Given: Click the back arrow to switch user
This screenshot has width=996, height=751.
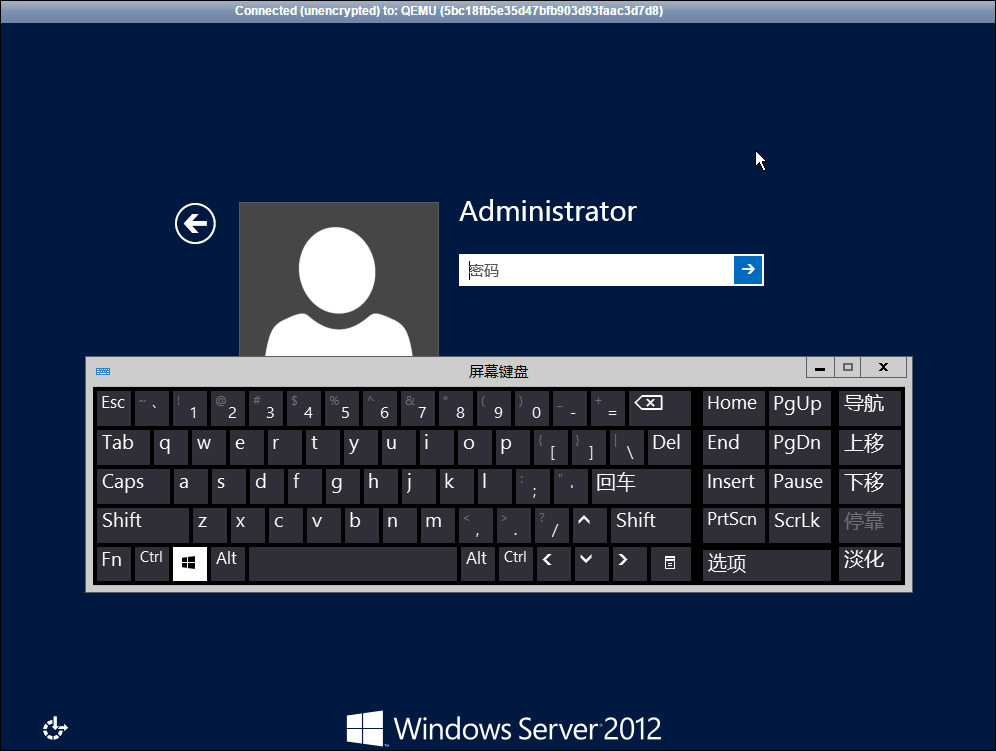Looking at the screenshot, I should click(196, 224).
